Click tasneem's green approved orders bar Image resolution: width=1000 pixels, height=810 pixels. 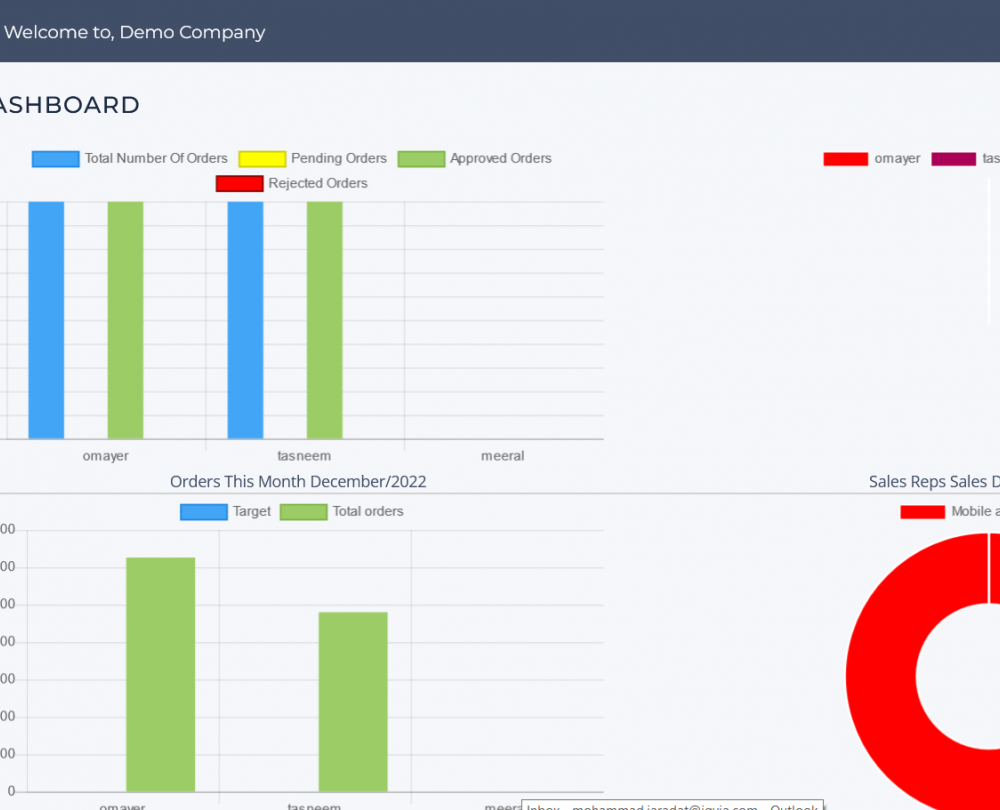(x=324, y=320)
